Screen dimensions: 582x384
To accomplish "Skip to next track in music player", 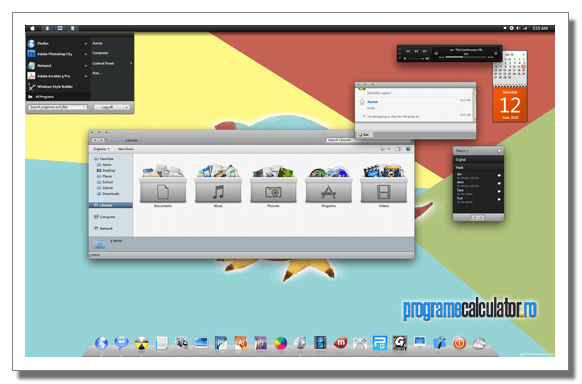I will 424,51.
